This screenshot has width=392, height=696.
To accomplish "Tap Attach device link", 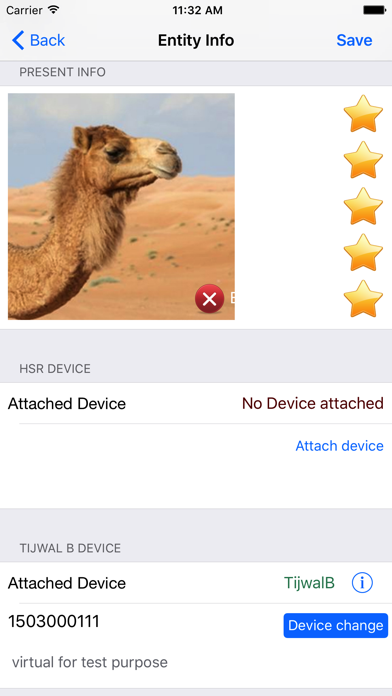I will point(340,446).
